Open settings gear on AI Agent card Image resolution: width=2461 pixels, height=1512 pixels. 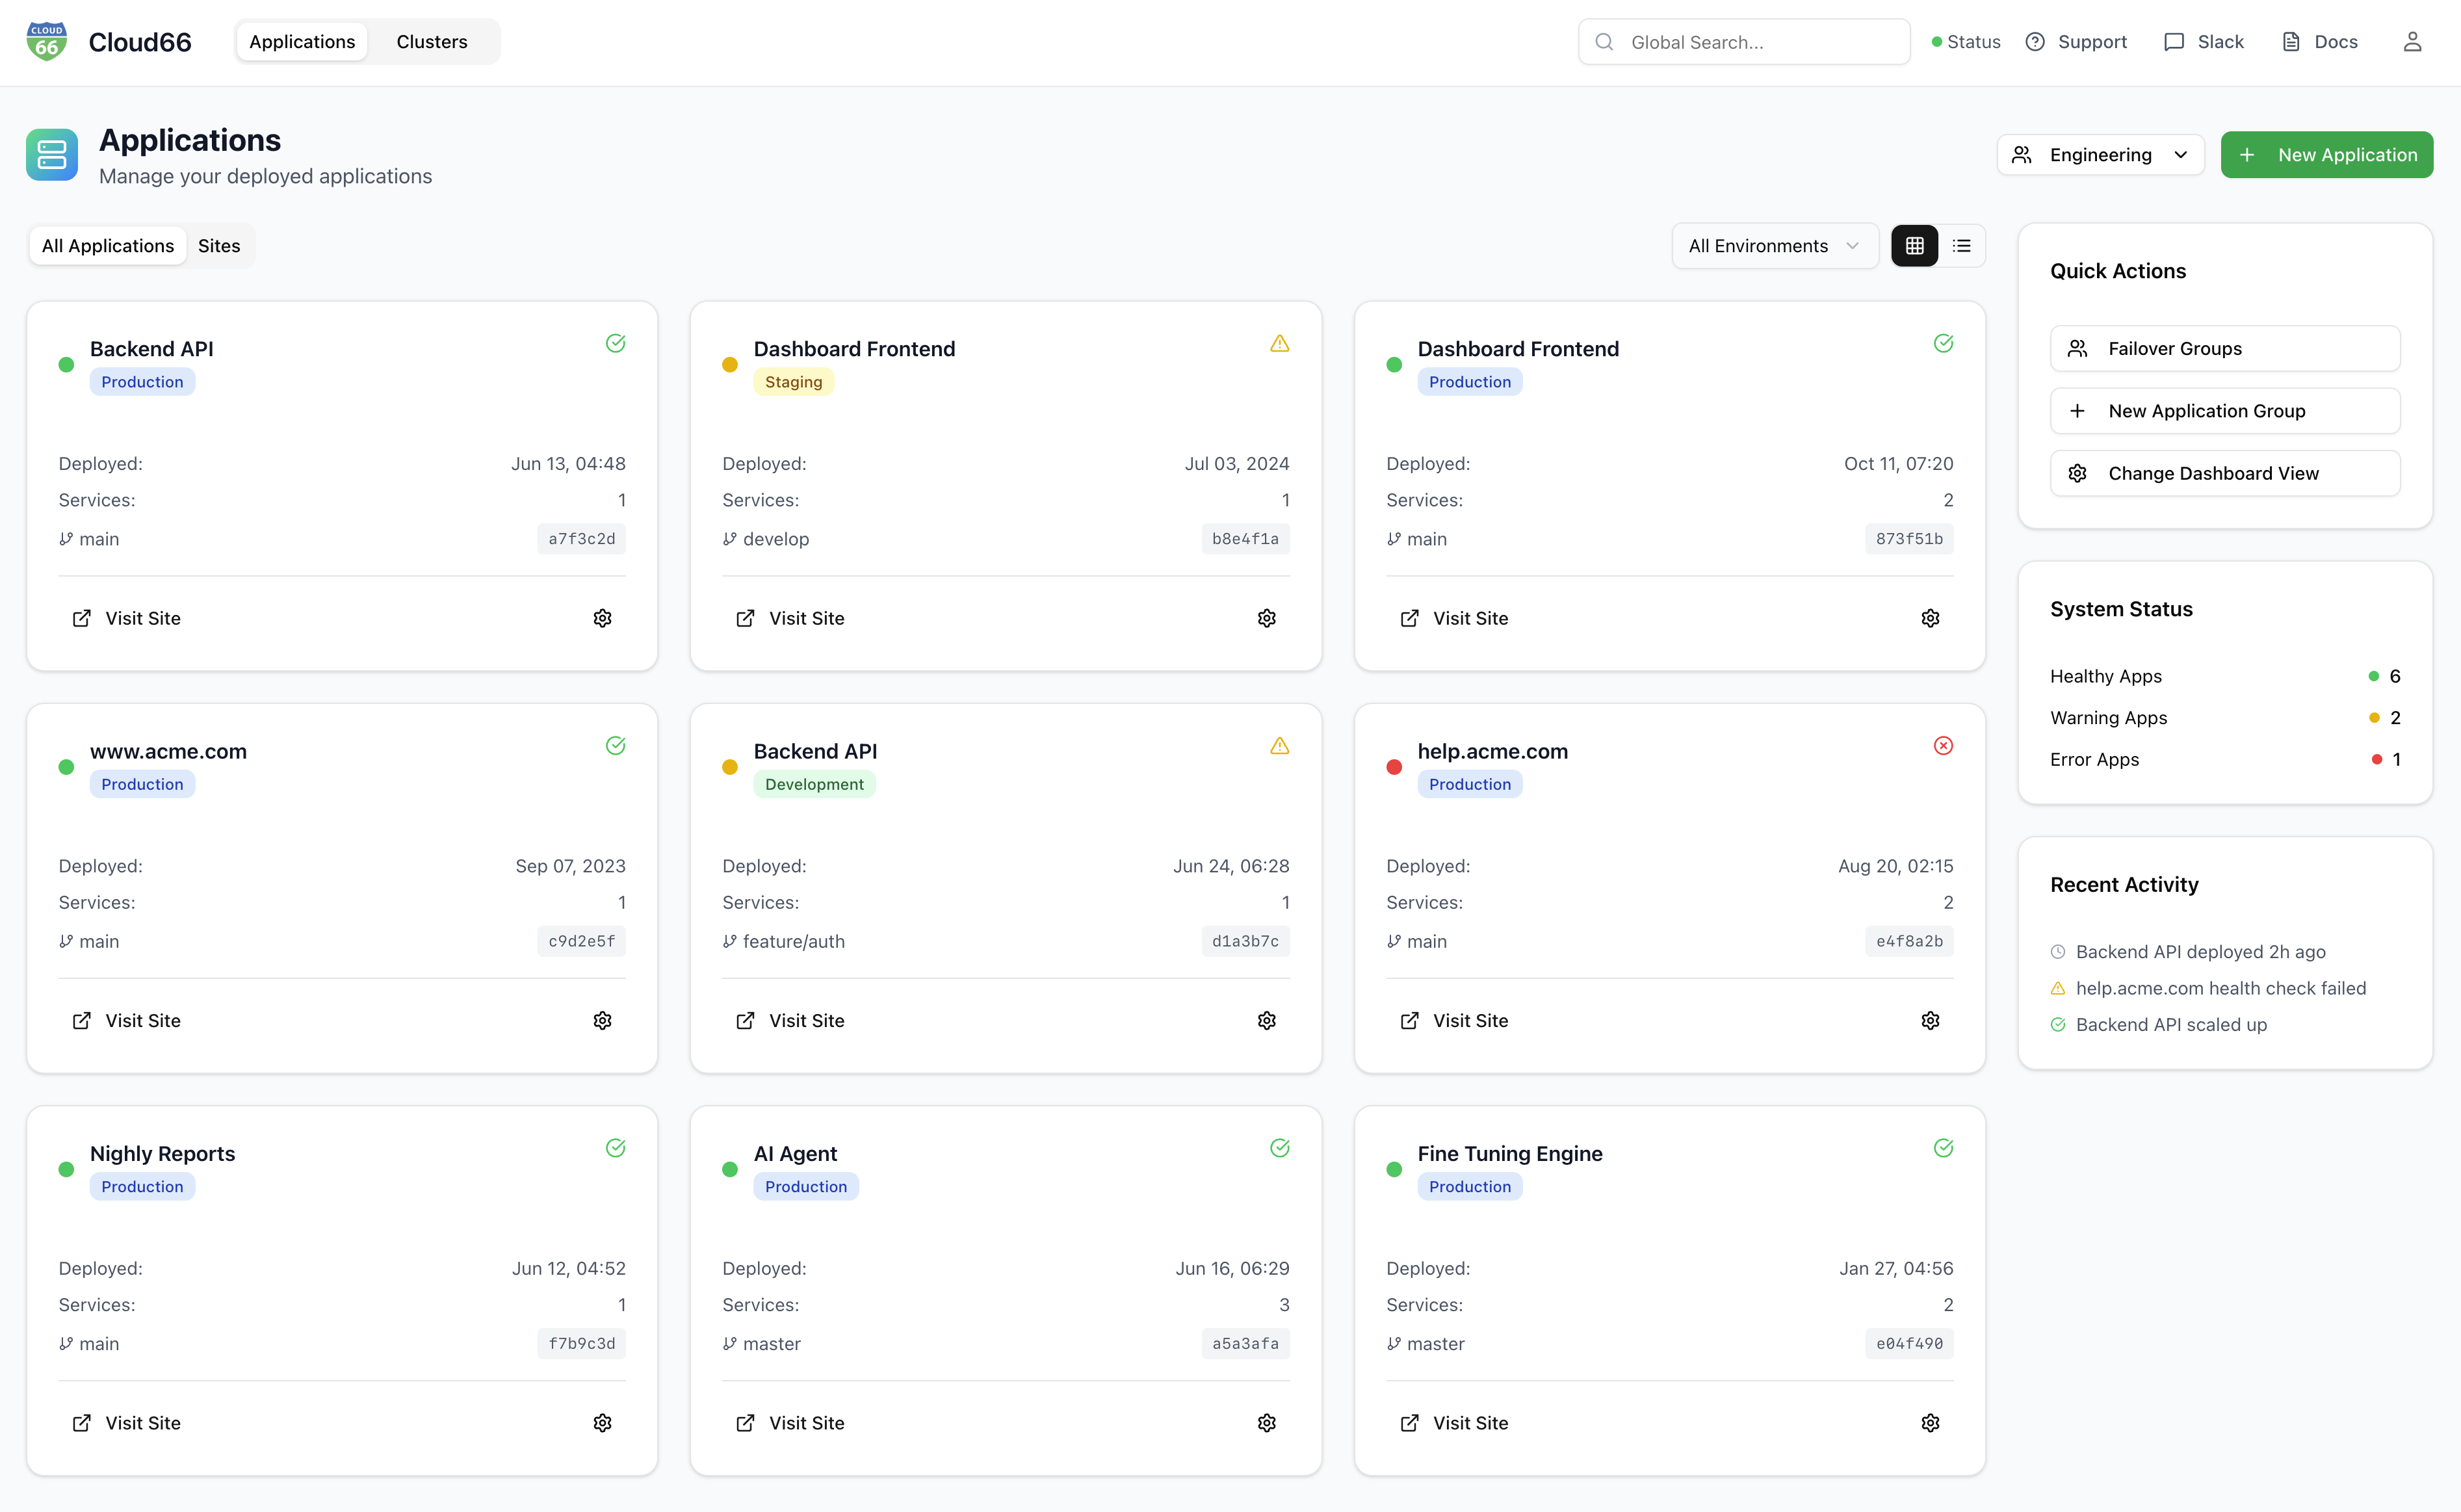tap(1266, 1422)
